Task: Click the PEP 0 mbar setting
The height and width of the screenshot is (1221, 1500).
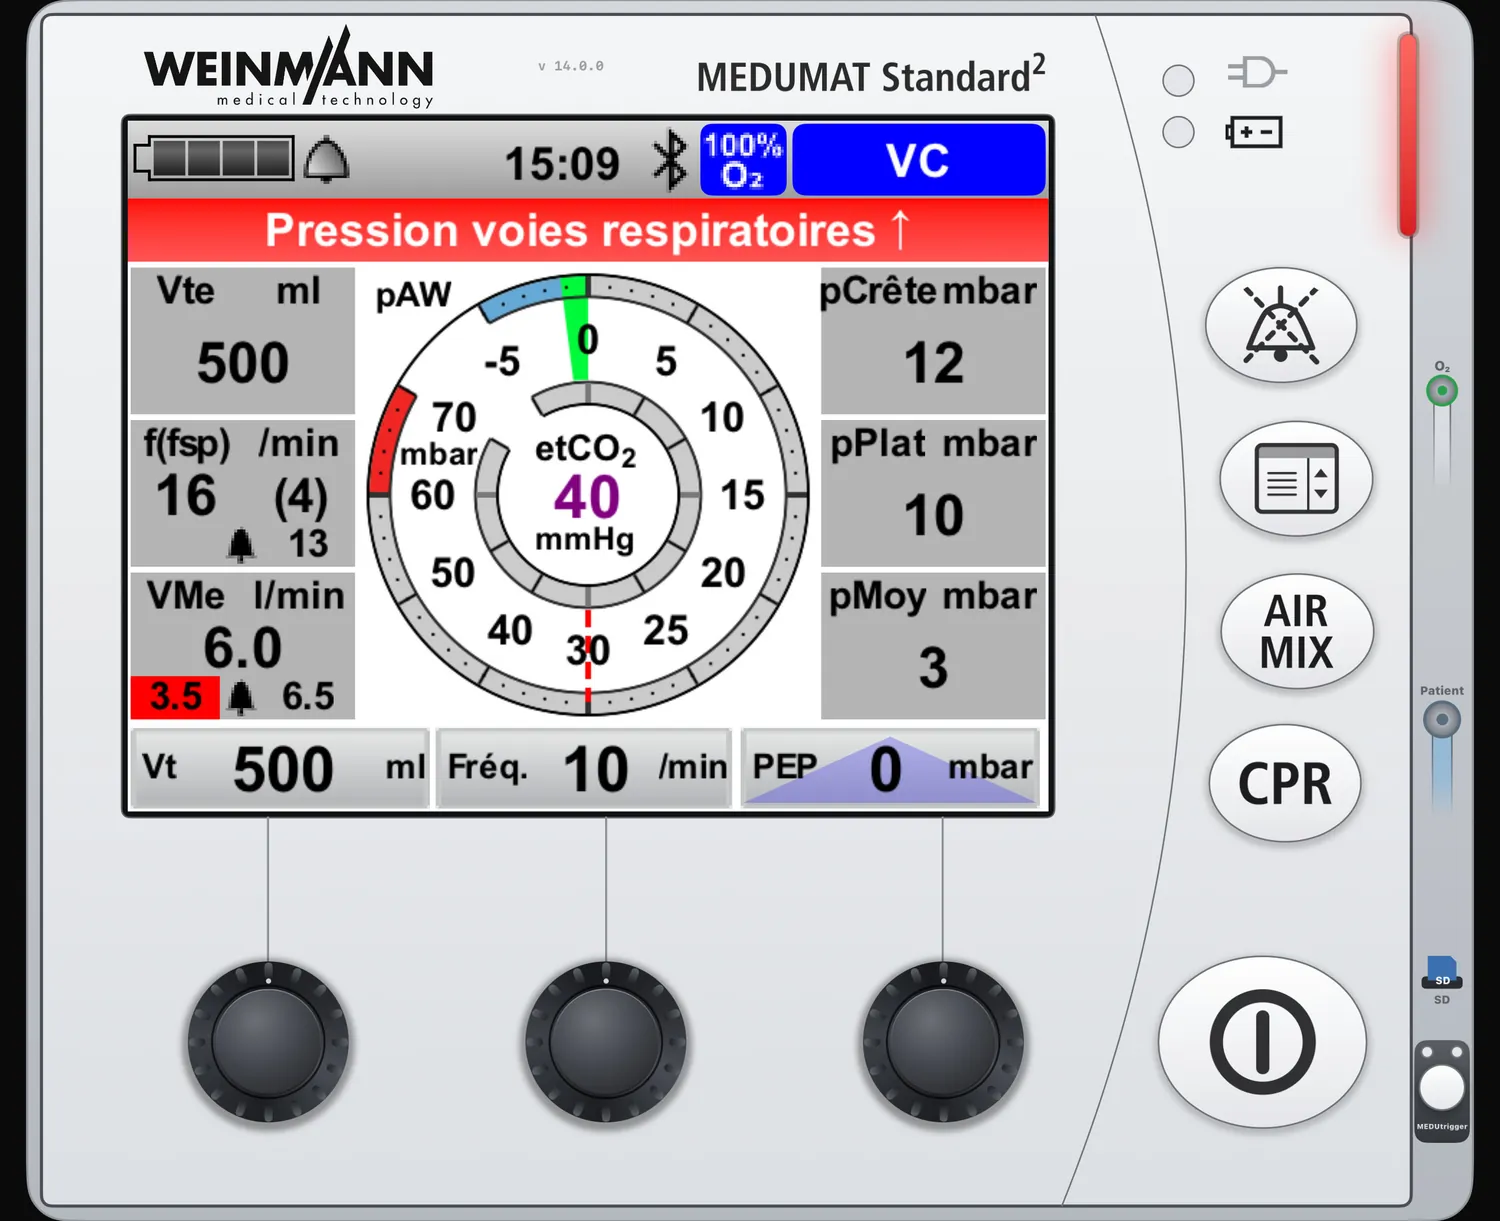Action: 891,768
